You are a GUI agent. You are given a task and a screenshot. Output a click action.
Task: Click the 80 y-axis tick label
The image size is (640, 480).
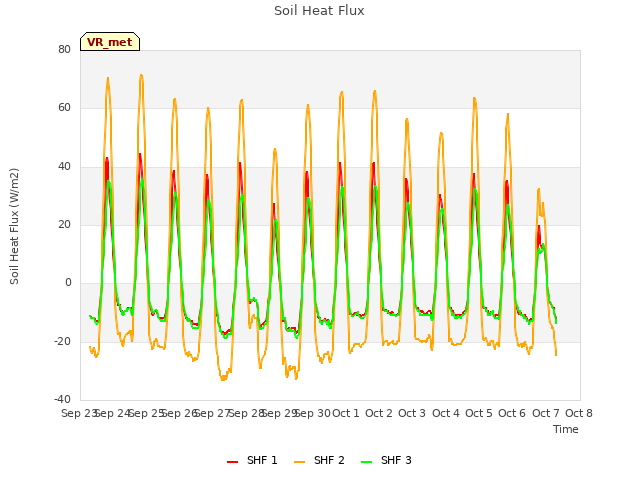(64, 49)
